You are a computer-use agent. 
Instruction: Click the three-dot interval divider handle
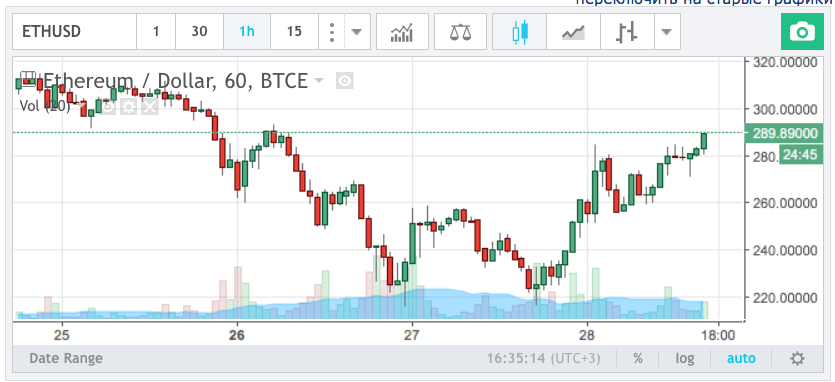tap(332, 32)
